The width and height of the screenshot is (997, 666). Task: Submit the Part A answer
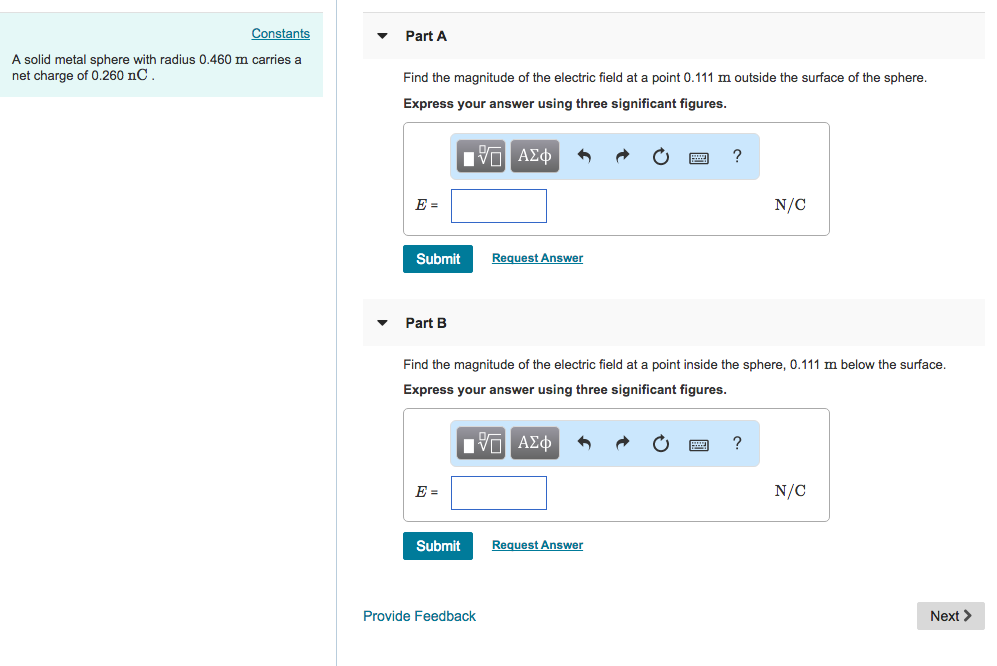438,259
